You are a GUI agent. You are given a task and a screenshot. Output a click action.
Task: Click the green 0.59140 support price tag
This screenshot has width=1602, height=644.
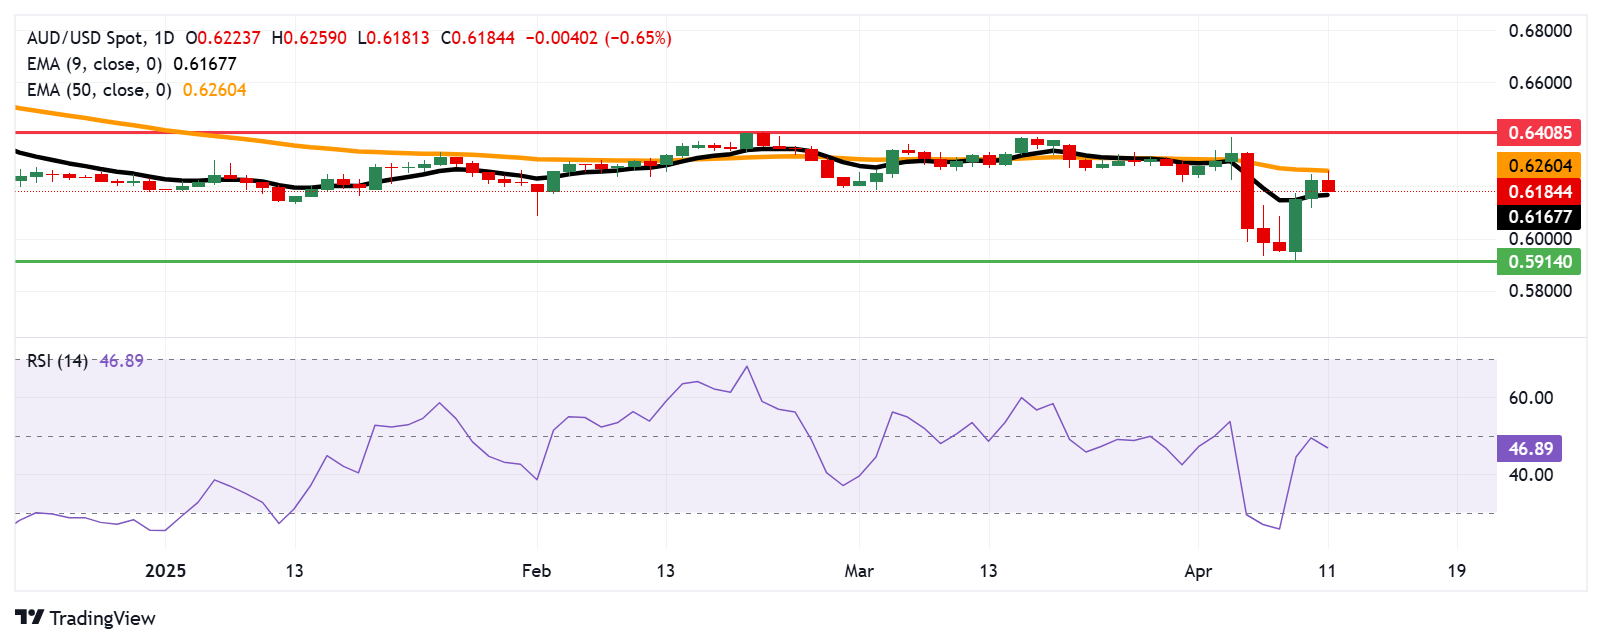(x=1539, y=262)
